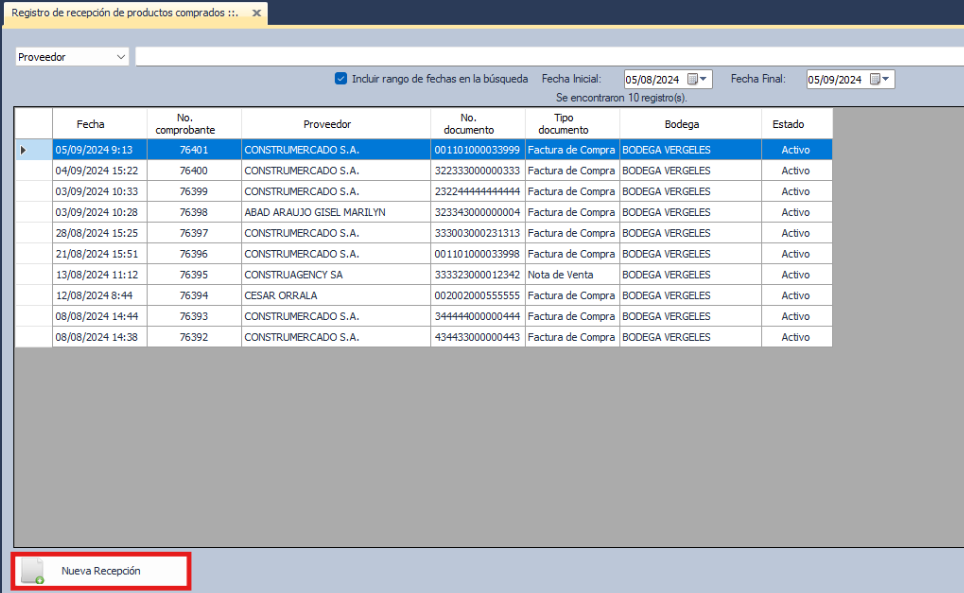This screenshot has height=593, width=964.
Task: Expand the Proveedor search filter dropdown
Action: tap(121, 57)
